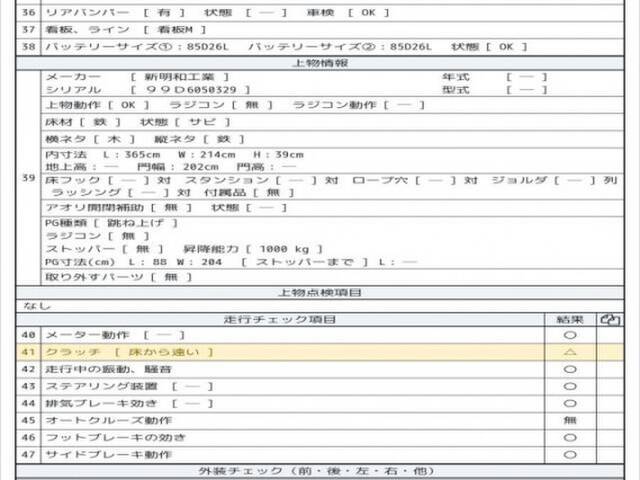Select the 年式 field label
The width and height of the screenshot is (640, 480).
456,77
